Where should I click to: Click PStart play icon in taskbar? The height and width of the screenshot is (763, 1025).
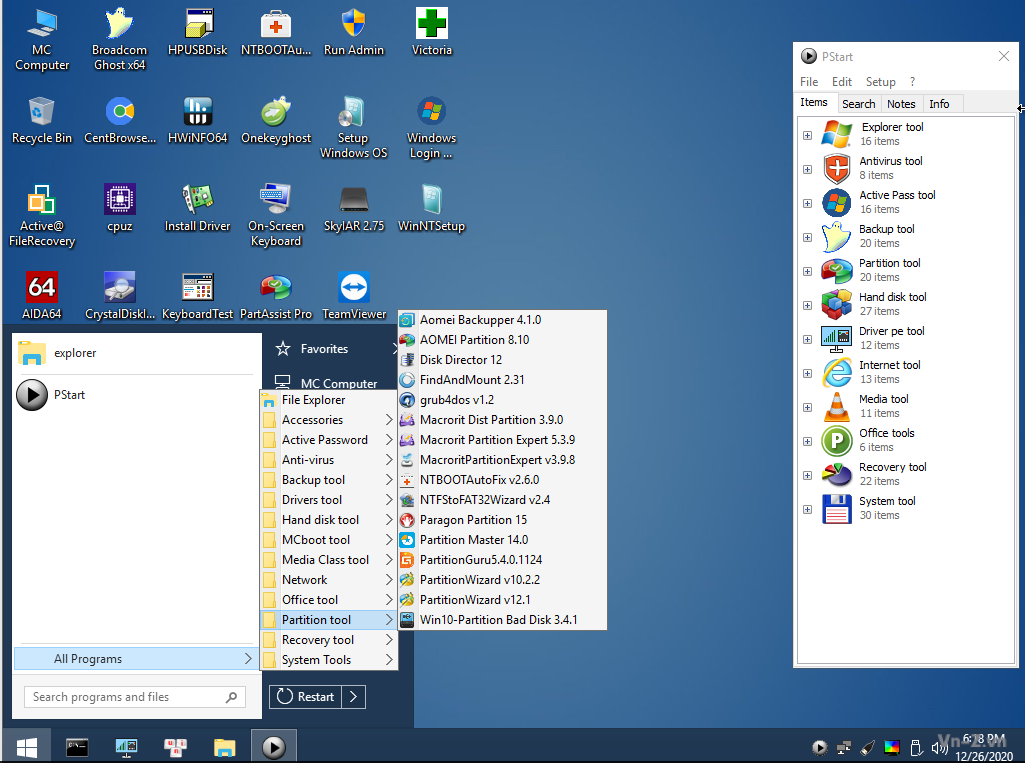coord(273,747)
